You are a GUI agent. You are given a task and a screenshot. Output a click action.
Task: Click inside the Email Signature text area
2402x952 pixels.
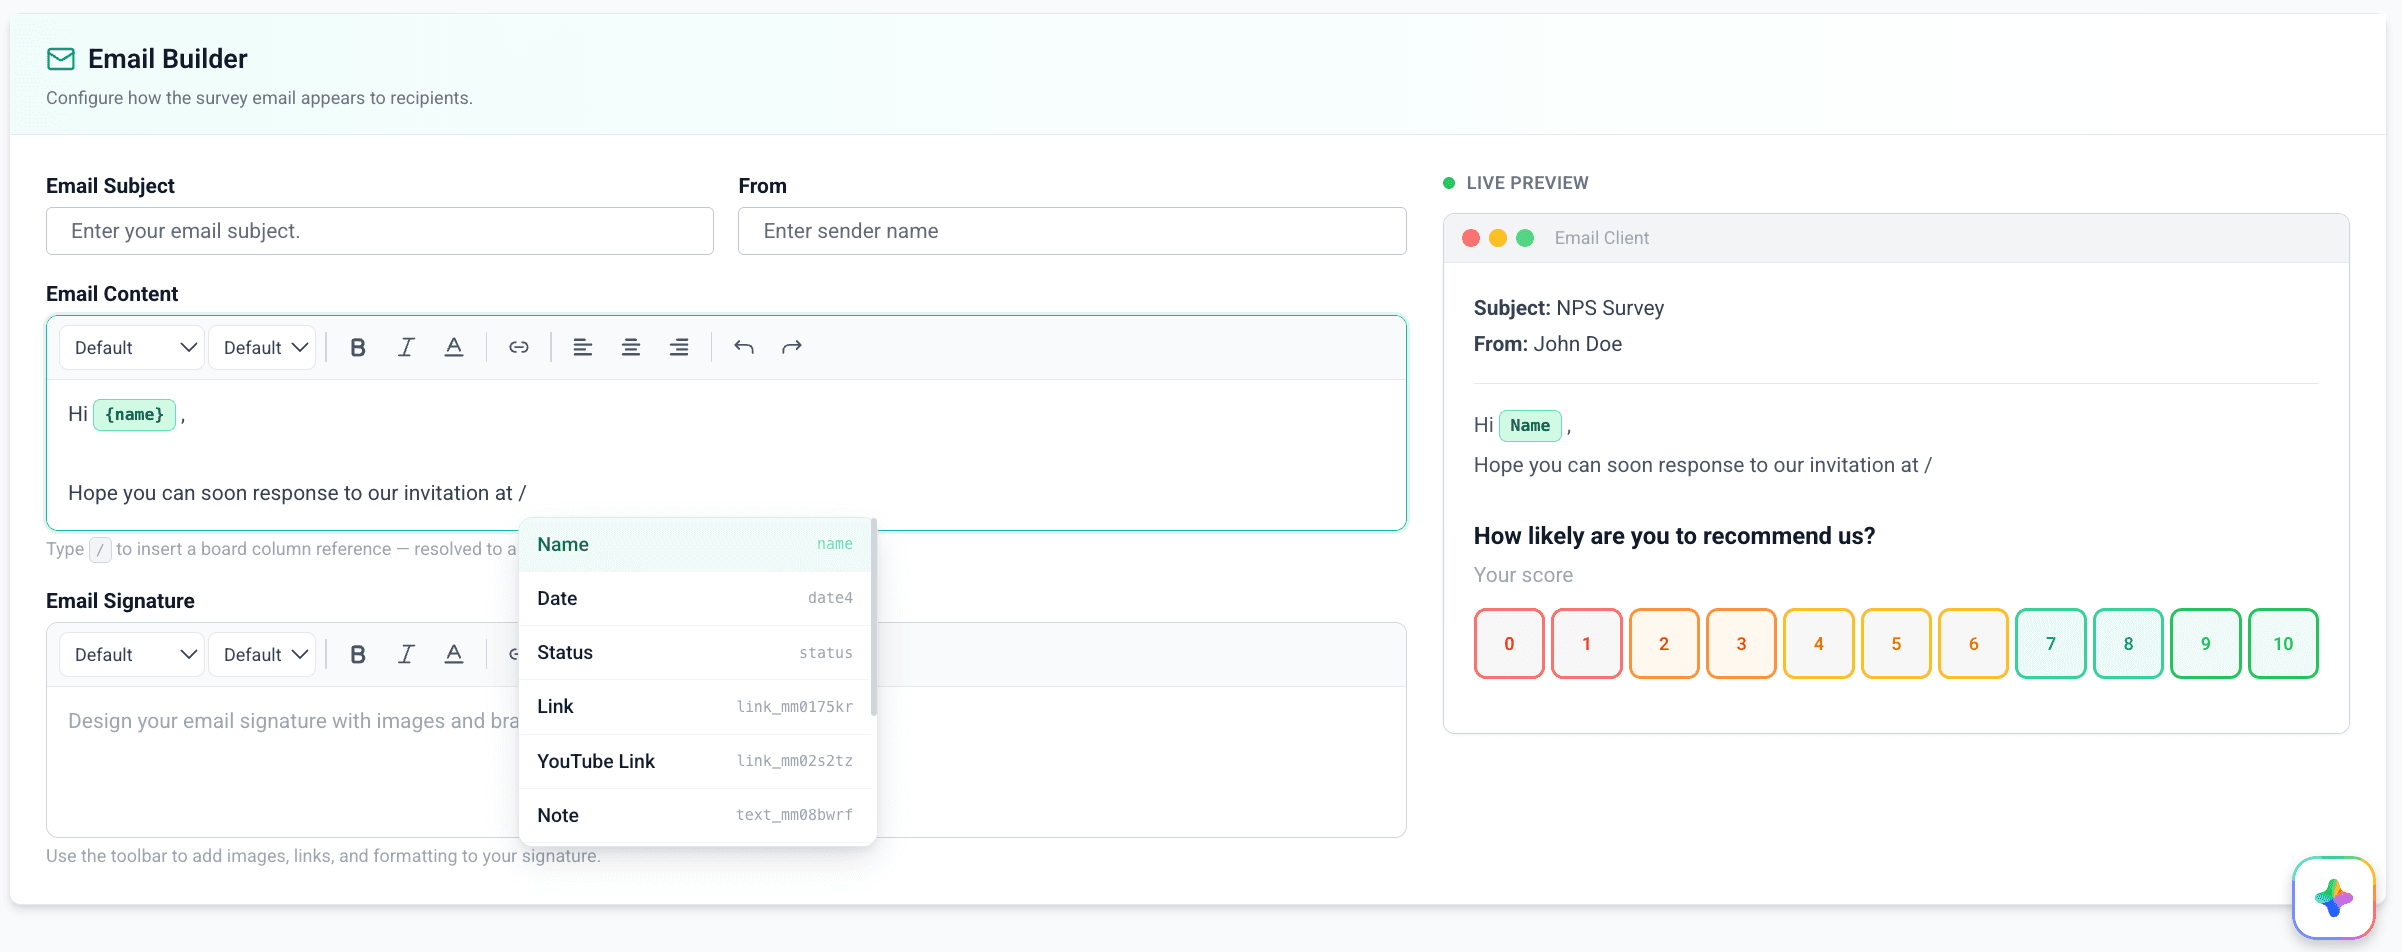pos(726,761)
